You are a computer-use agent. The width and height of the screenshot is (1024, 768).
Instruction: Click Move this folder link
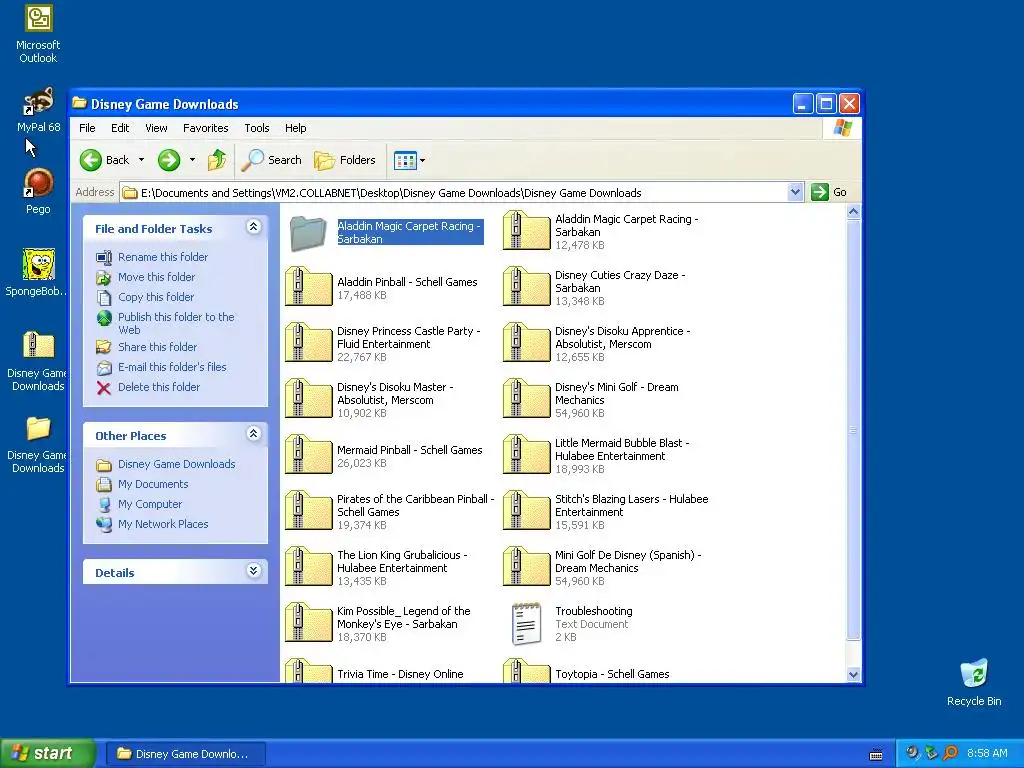point(156,277)
